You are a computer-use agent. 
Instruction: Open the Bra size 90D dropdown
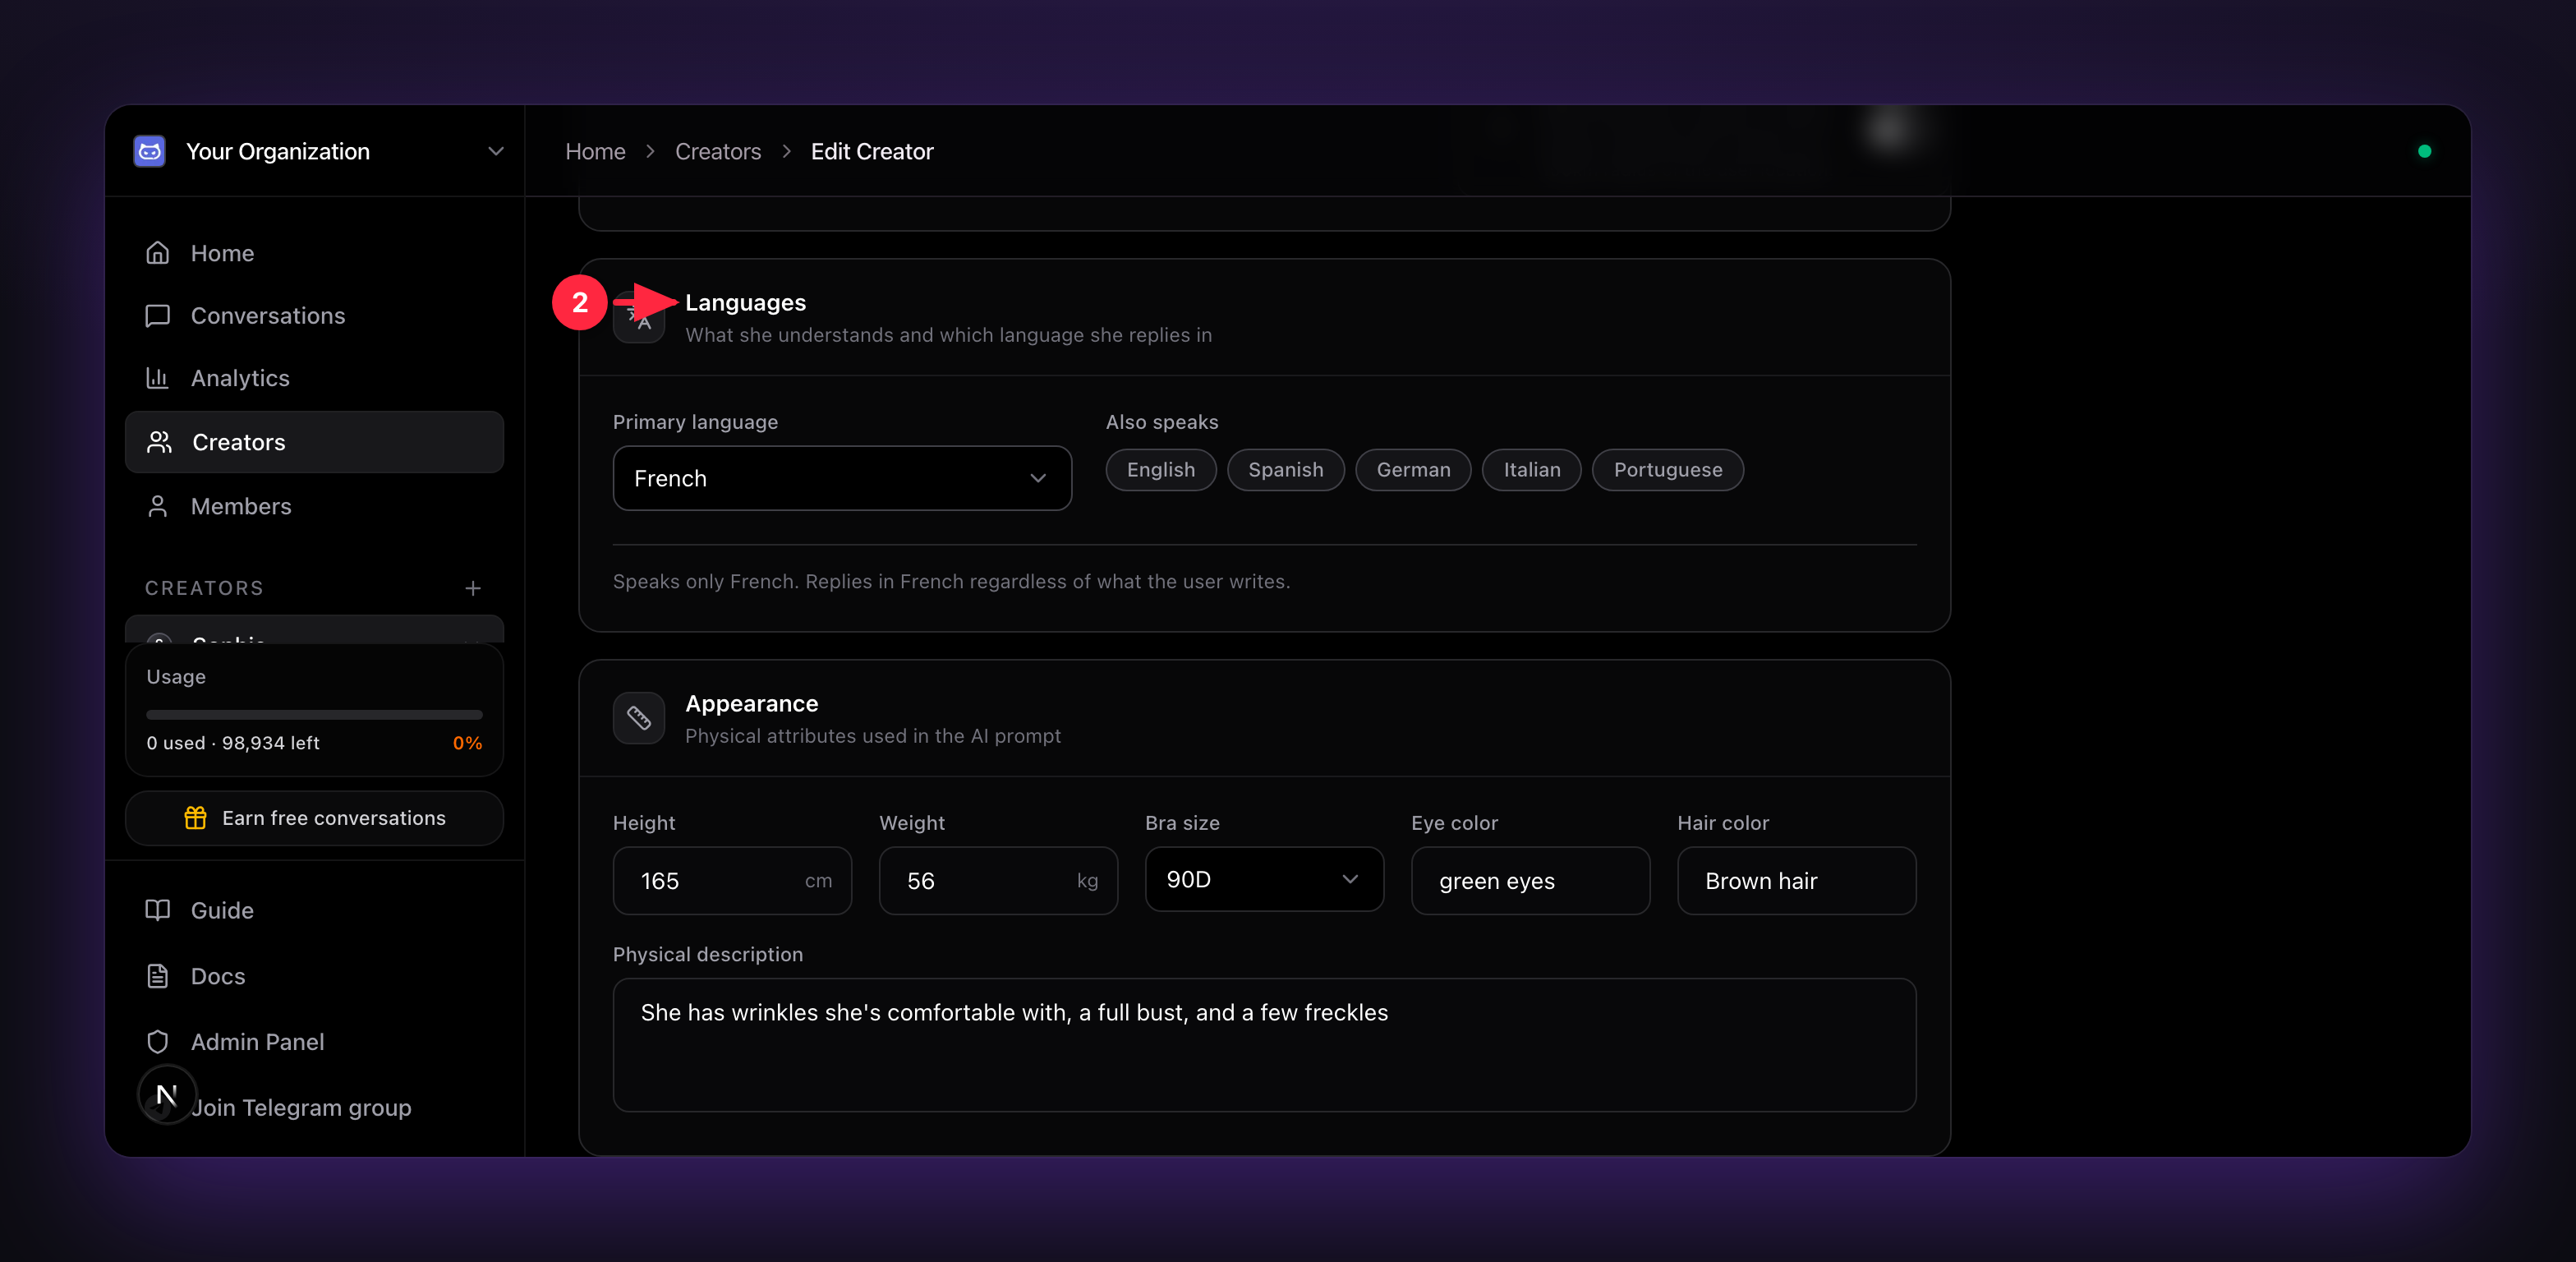click(1264, 880)
